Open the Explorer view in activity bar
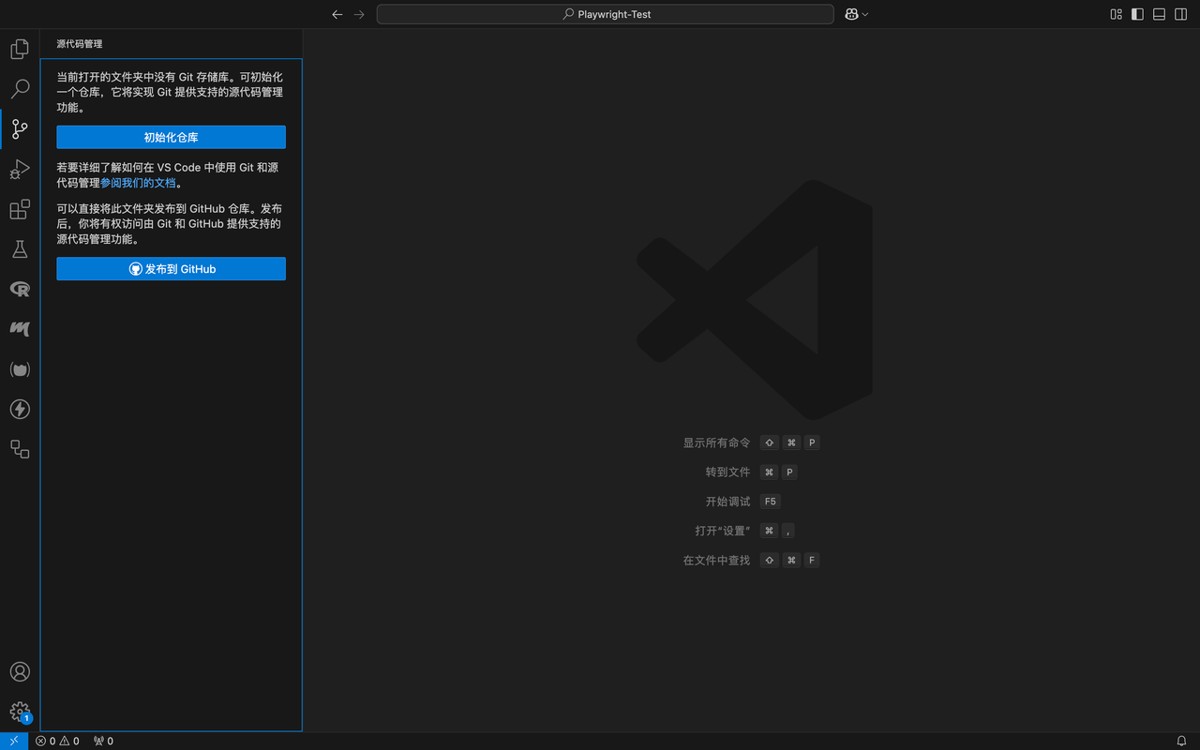Viewport: 1200px width, 750px height. tap(19, 49)
